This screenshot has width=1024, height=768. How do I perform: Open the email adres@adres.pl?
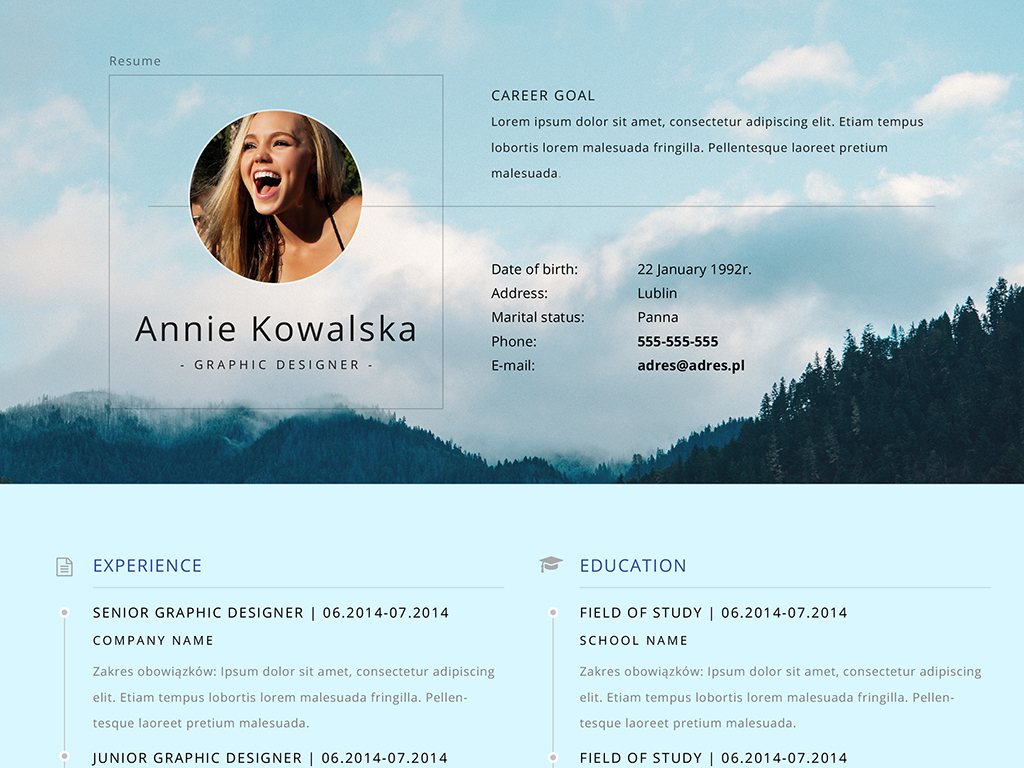[x=691, y=366]
